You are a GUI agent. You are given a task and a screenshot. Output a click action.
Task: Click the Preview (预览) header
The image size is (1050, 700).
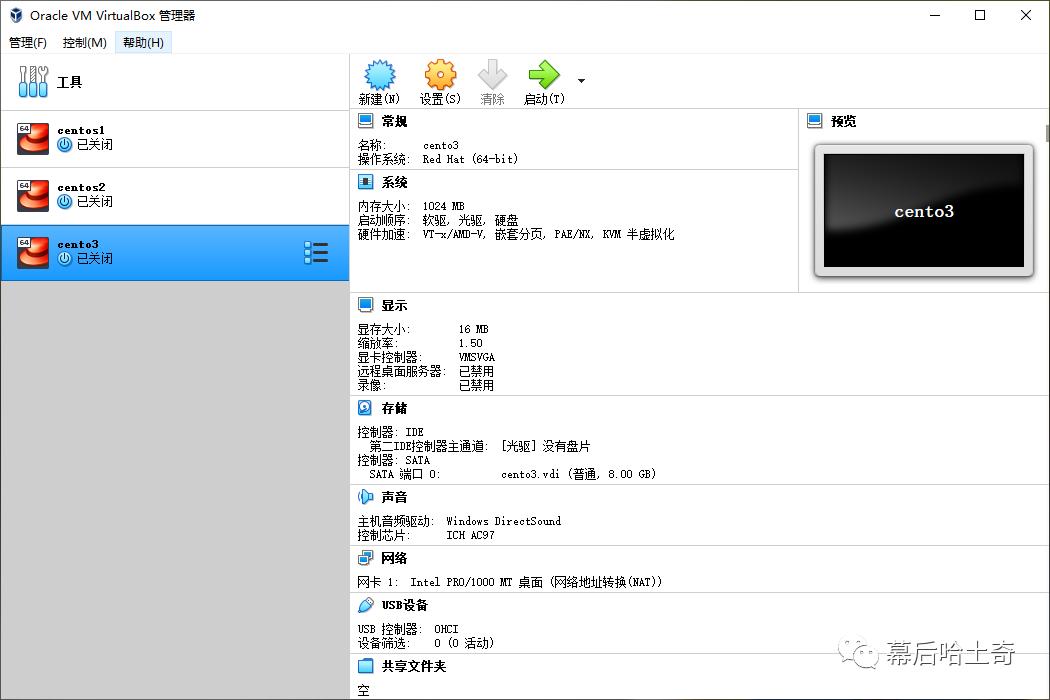(843, 121)
